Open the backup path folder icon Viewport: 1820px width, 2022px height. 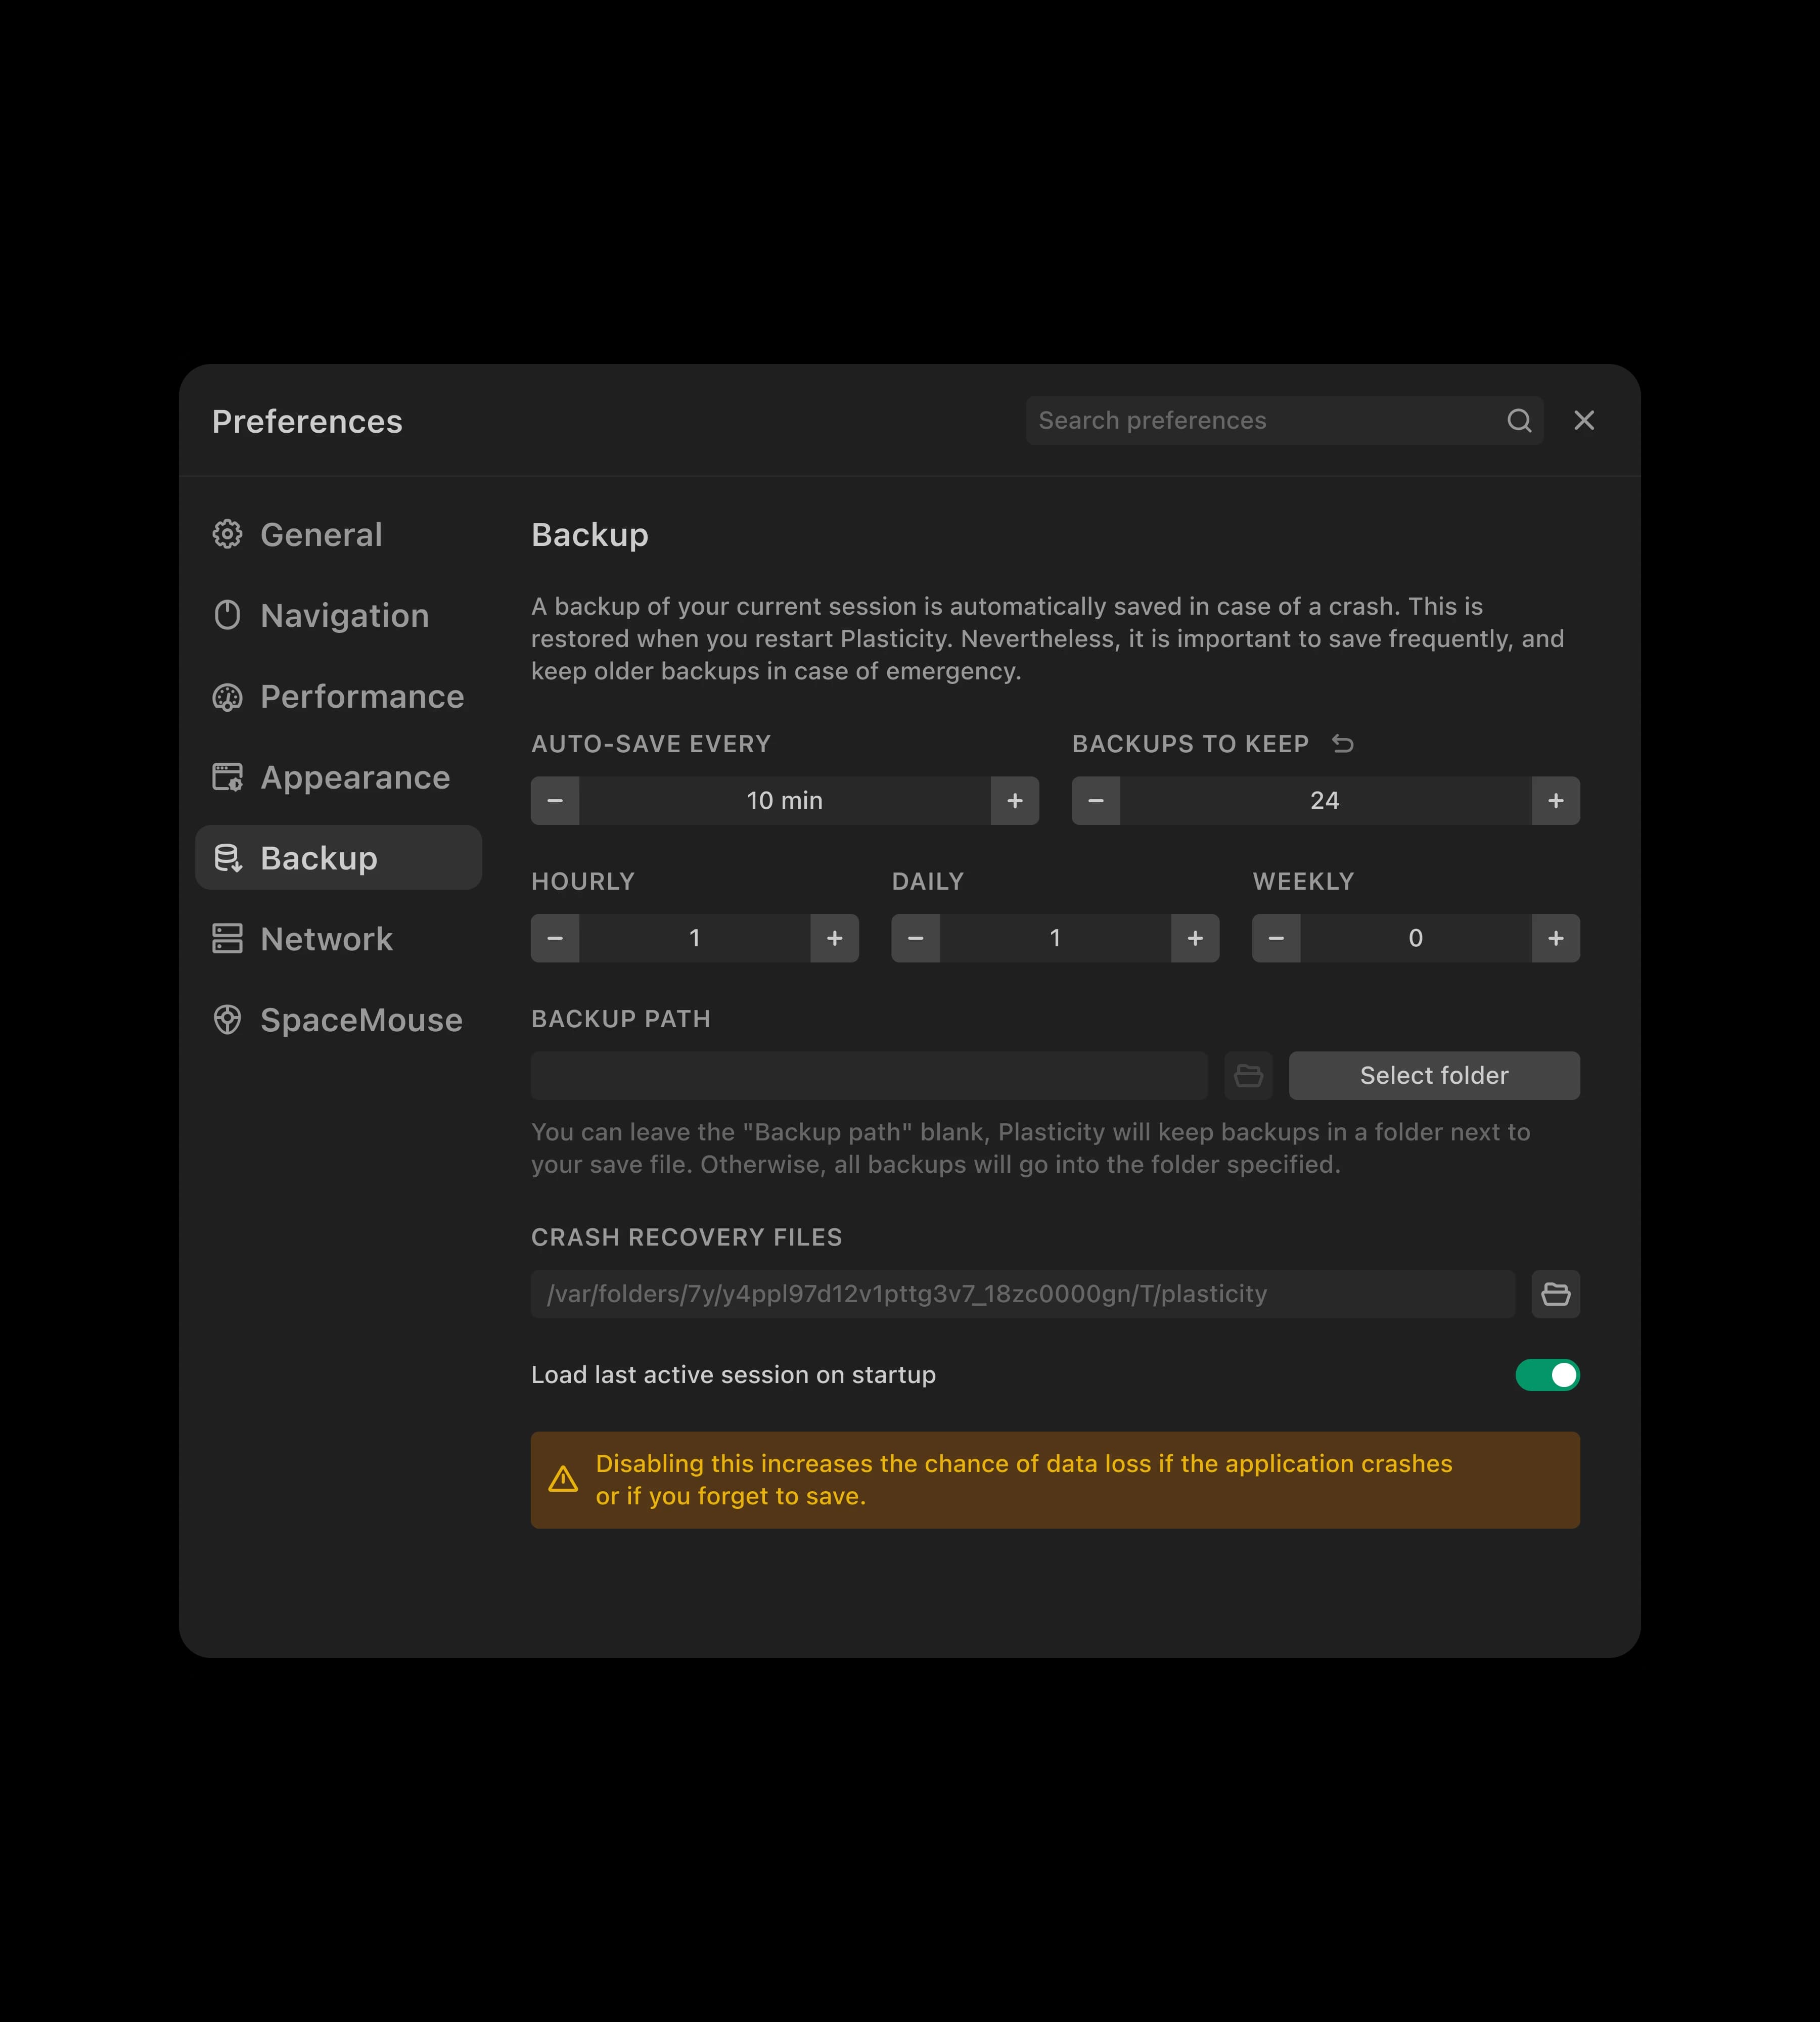[1248, 1075]
